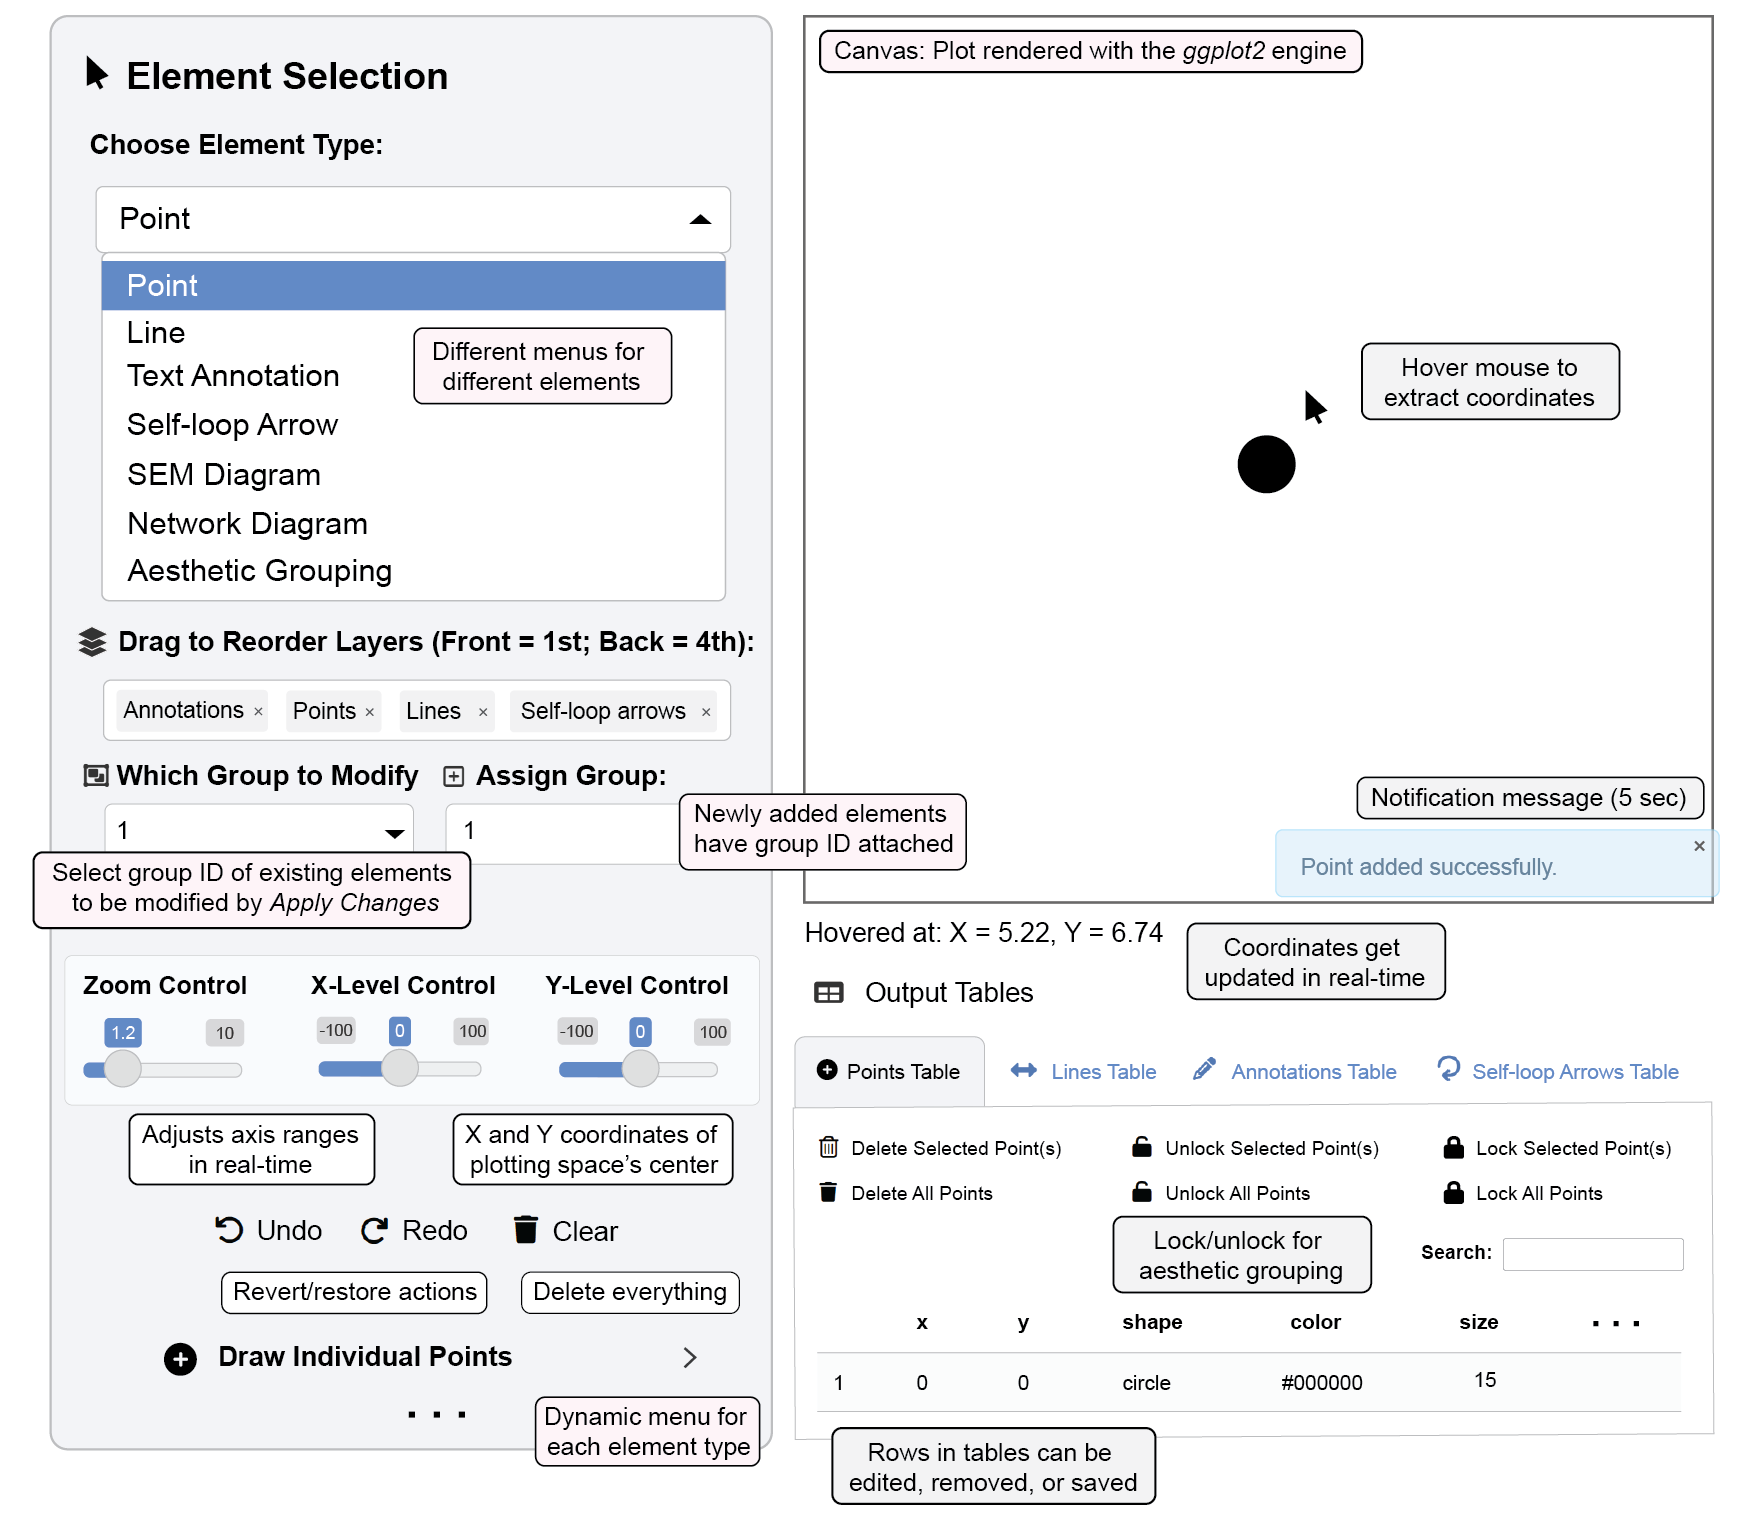Remove the Lines layer tag

[483, 712]
